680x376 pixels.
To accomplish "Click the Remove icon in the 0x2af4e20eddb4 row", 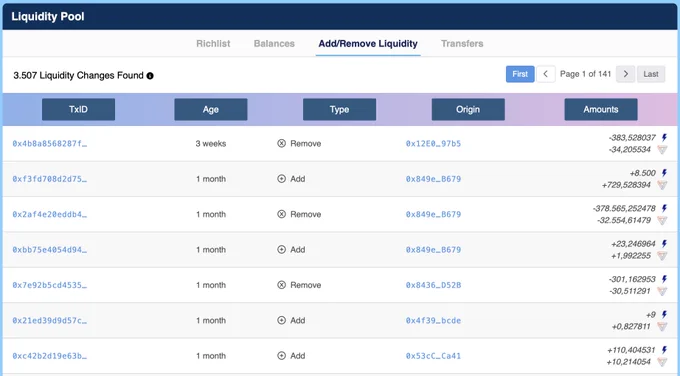I will pyautogui.click(x=281, y=214).
